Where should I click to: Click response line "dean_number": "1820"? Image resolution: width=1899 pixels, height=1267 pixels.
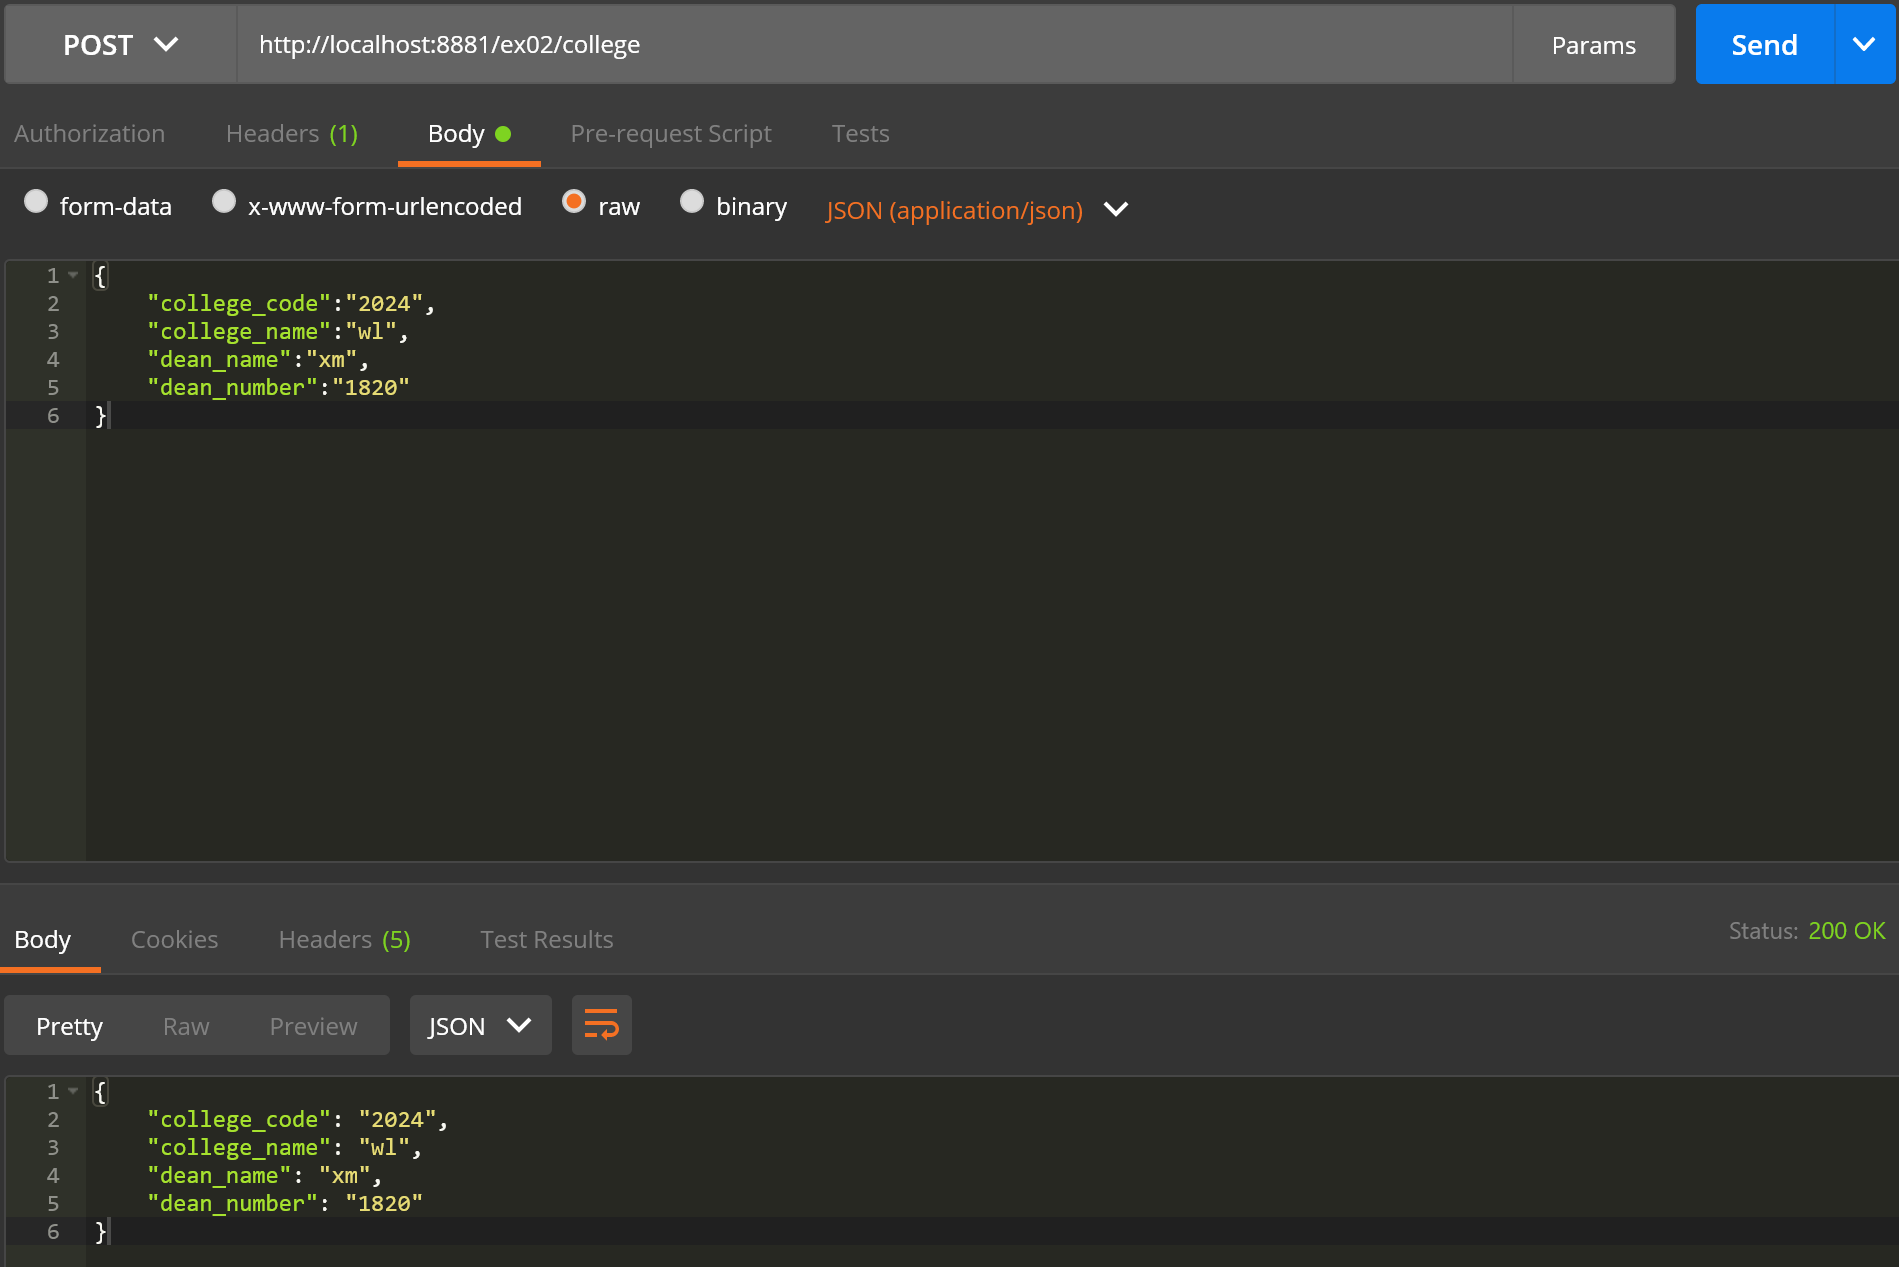tap(285, 1203)
